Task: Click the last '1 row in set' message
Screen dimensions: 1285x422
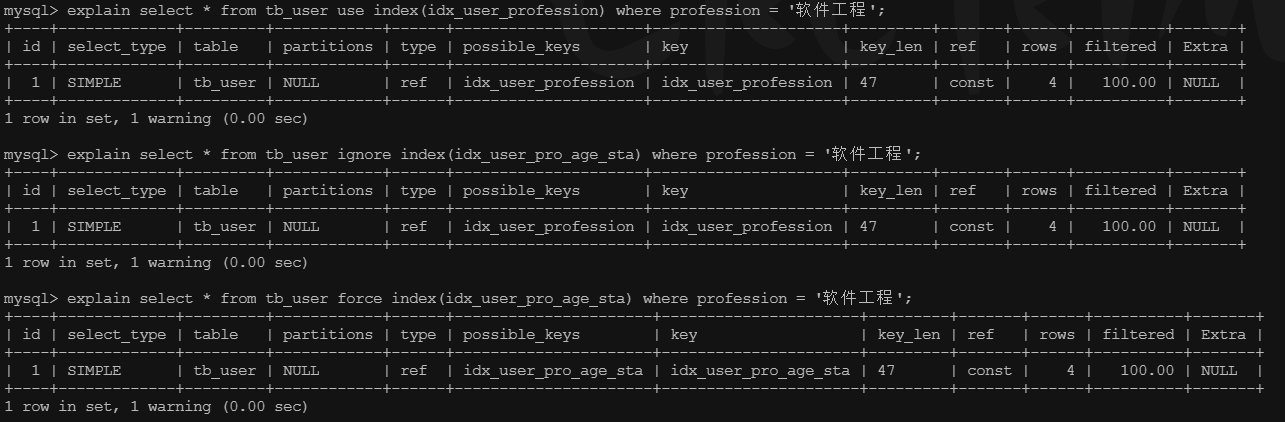Action: pyautogui.click(x=156, y=407)
